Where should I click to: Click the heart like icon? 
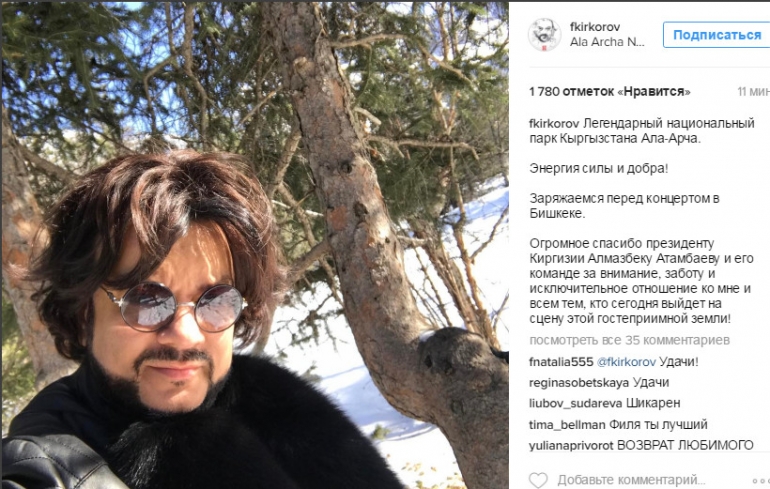[x=538, y=480]
